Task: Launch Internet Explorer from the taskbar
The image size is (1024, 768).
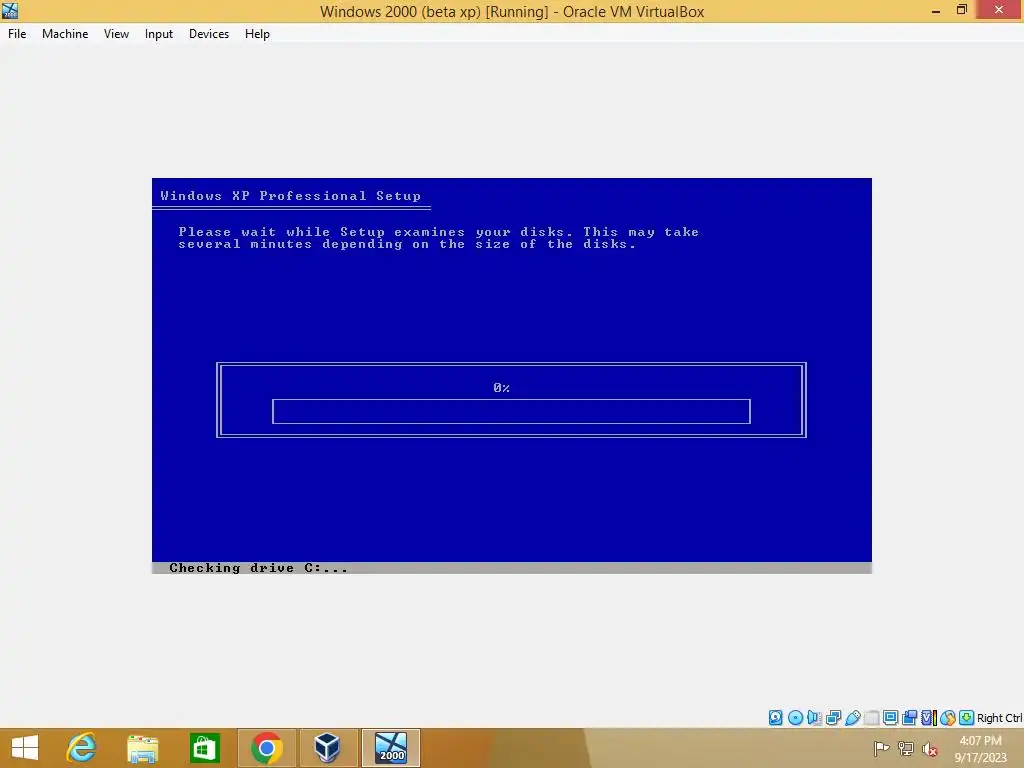Action: click(x=82, y=748)
